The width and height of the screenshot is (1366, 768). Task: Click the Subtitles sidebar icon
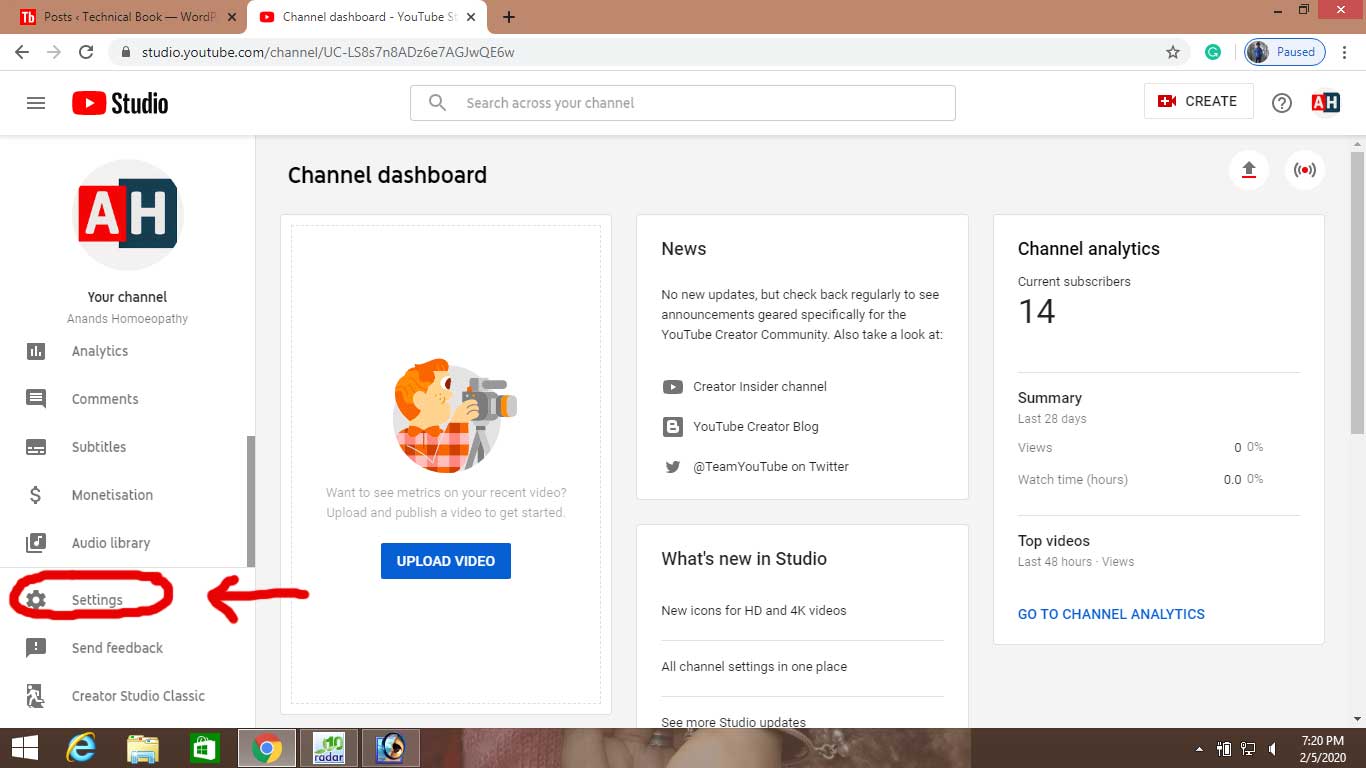36,447
